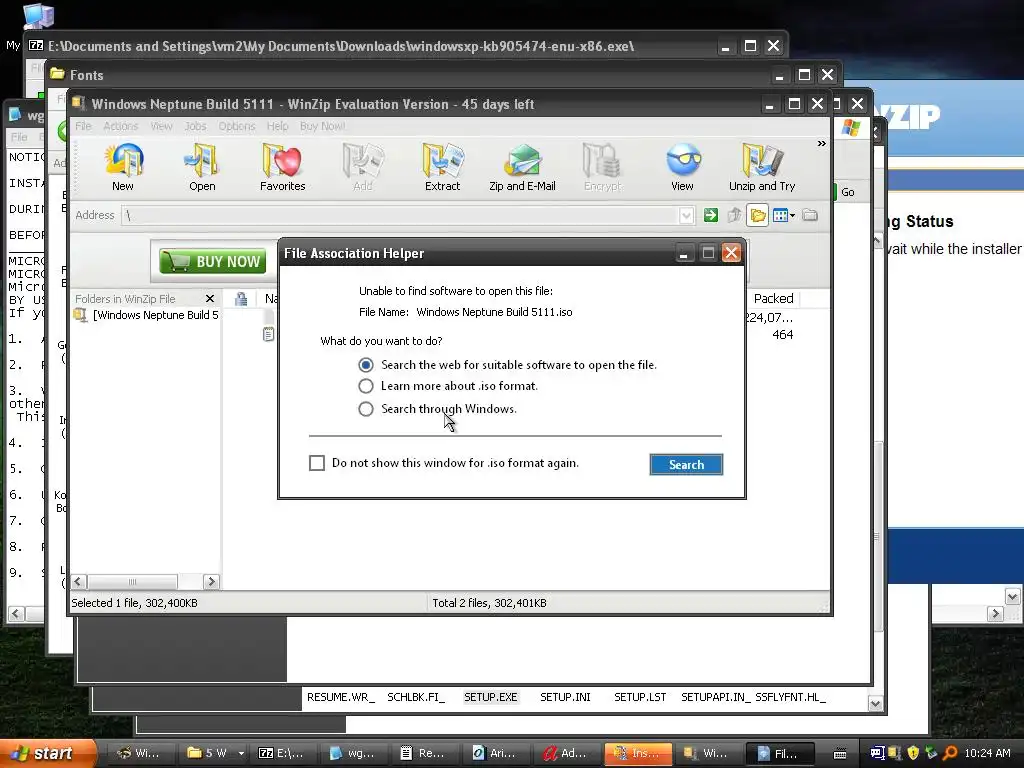Click the Fil... taskbar button
This screenshot has height=768, width=1024.
coord(778,753)
